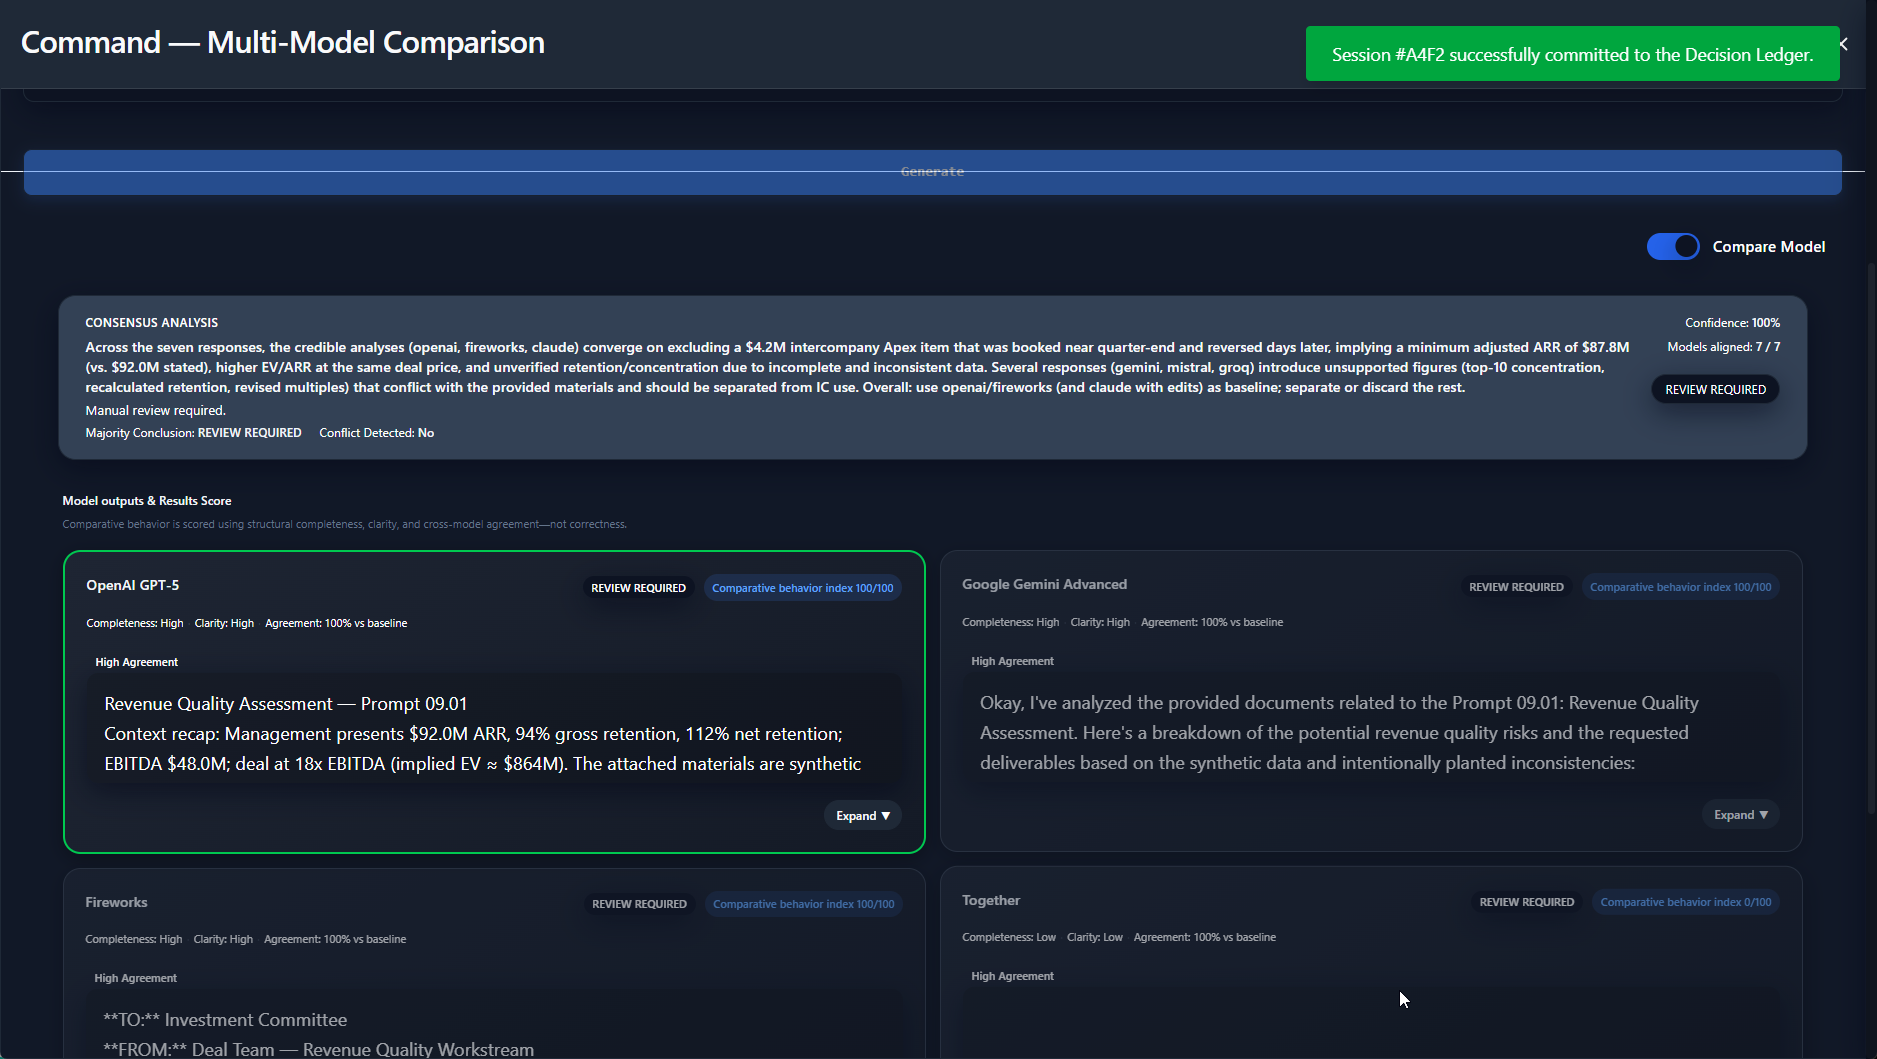This screenshot has width=1877, height=1059.
Task: Click Fireworks High Agreement label
Action: click(135, 978)
